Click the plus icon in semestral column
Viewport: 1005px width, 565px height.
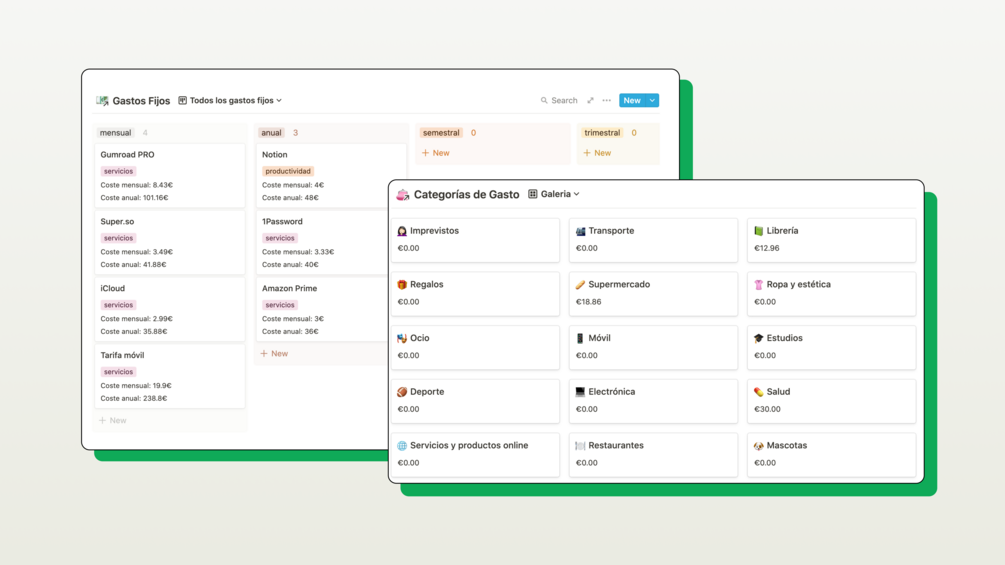click(x=426, y=153)
